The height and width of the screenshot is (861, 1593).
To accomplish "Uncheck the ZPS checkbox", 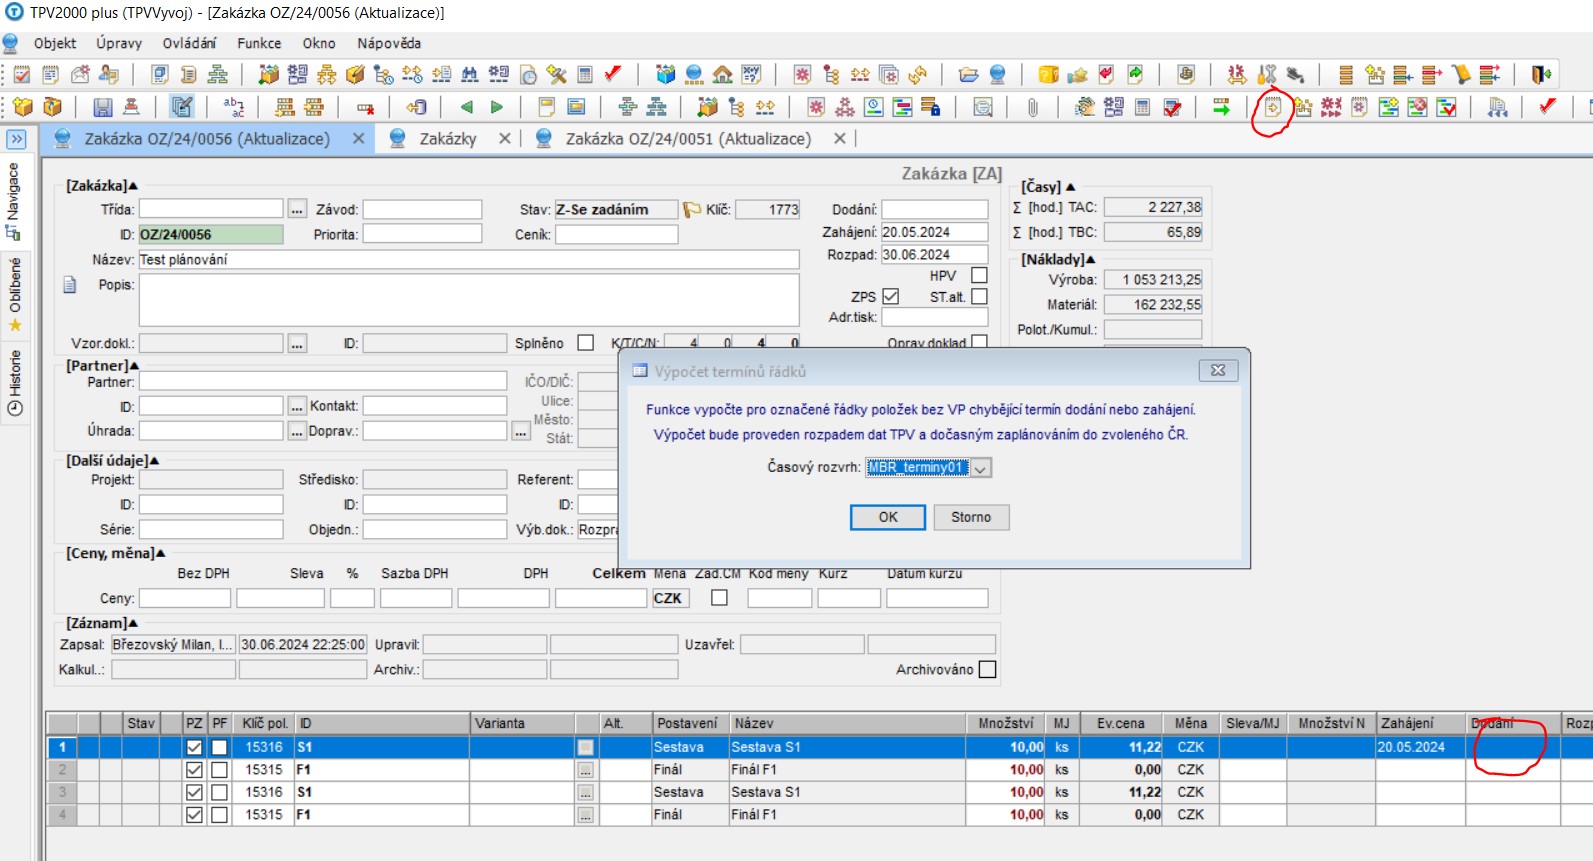I will [891, 297].
